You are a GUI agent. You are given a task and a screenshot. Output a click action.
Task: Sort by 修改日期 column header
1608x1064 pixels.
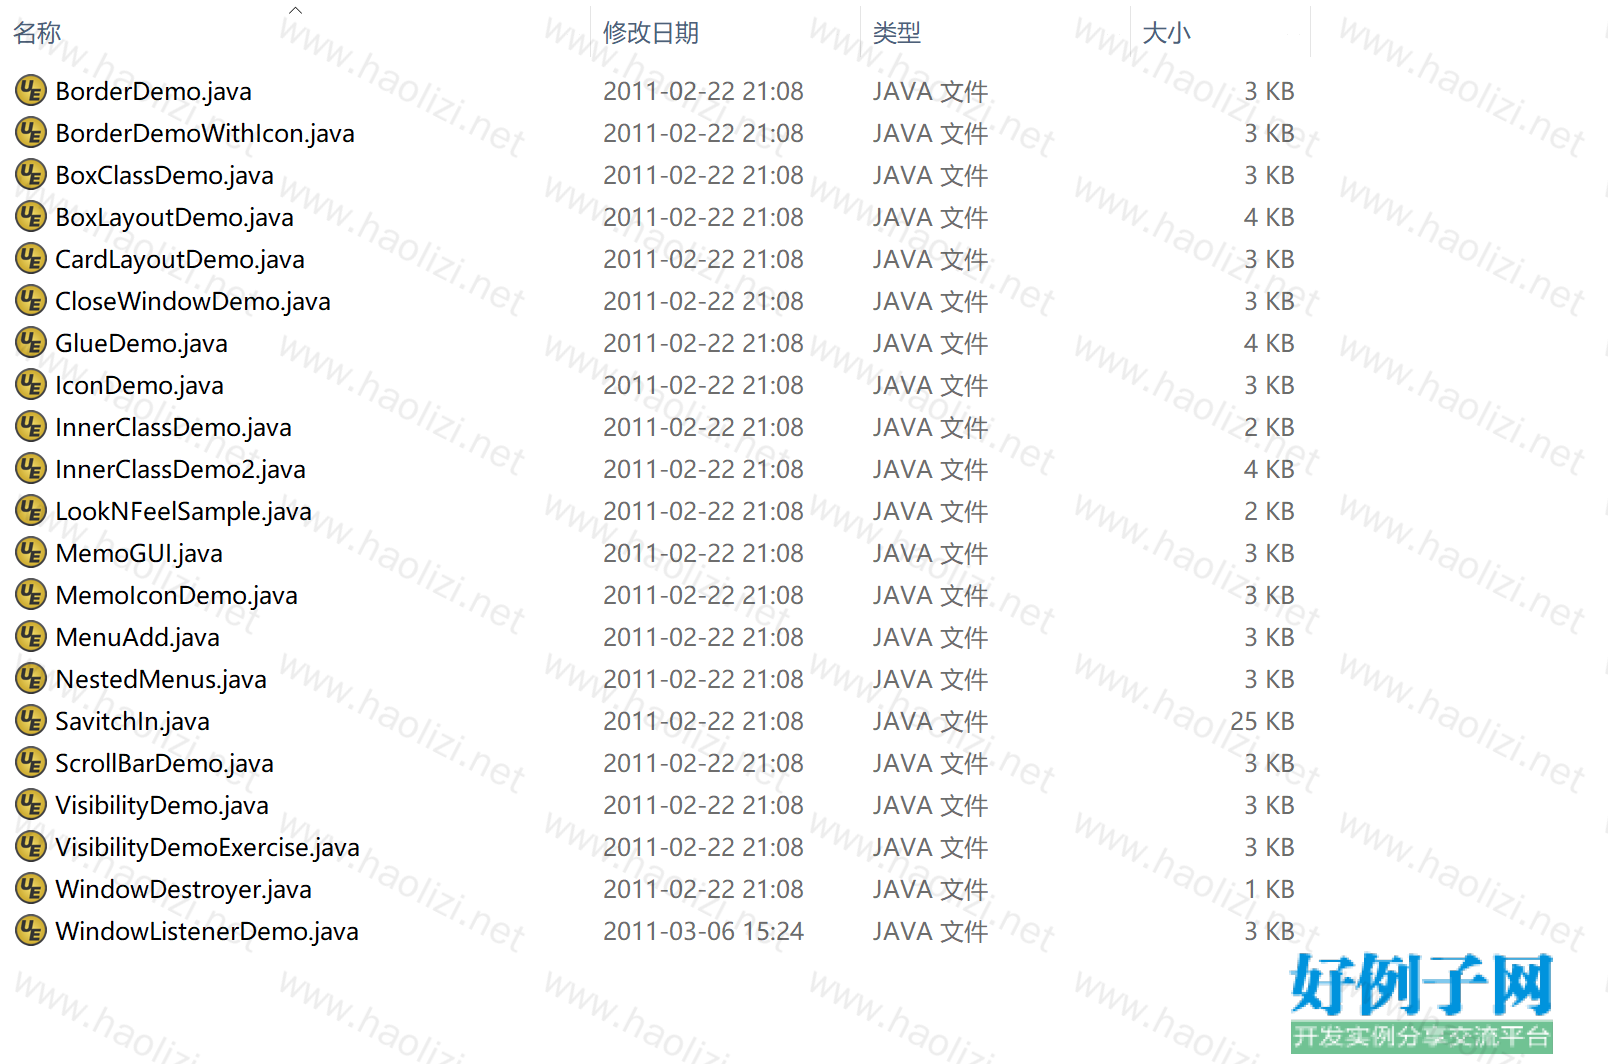point(650,33)
